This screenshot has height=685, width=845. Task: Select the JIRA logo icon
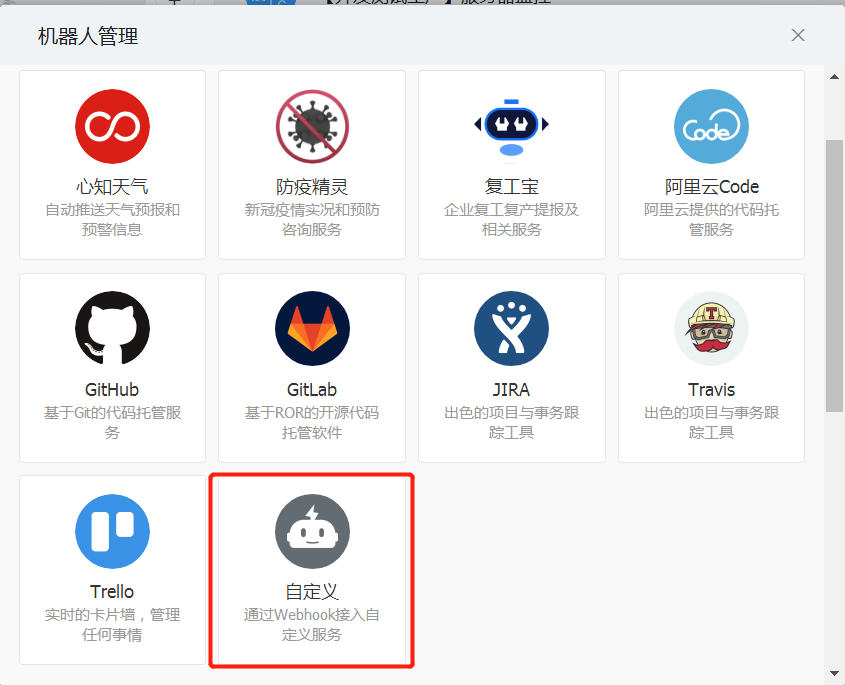(x=511, y=328)
